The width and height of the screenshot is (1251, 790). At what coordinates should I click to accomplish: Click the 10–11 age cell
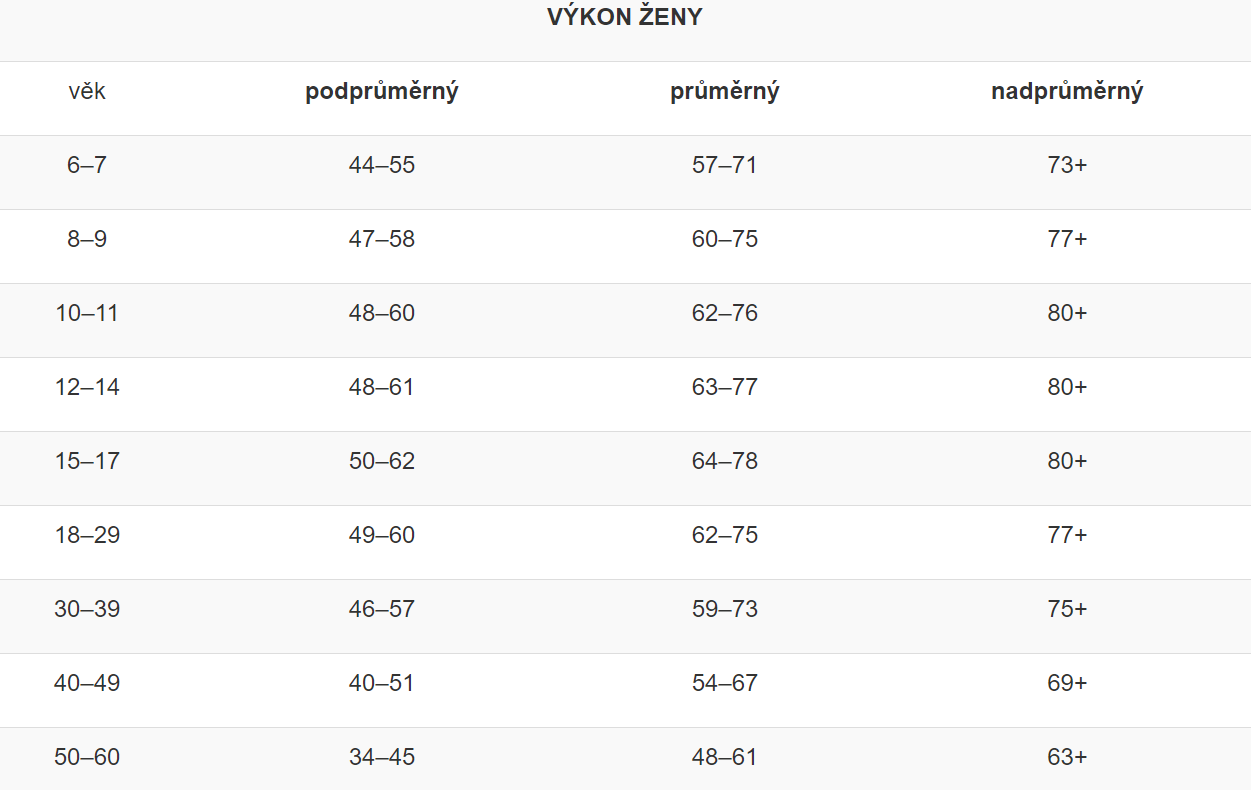pos(87,313)
